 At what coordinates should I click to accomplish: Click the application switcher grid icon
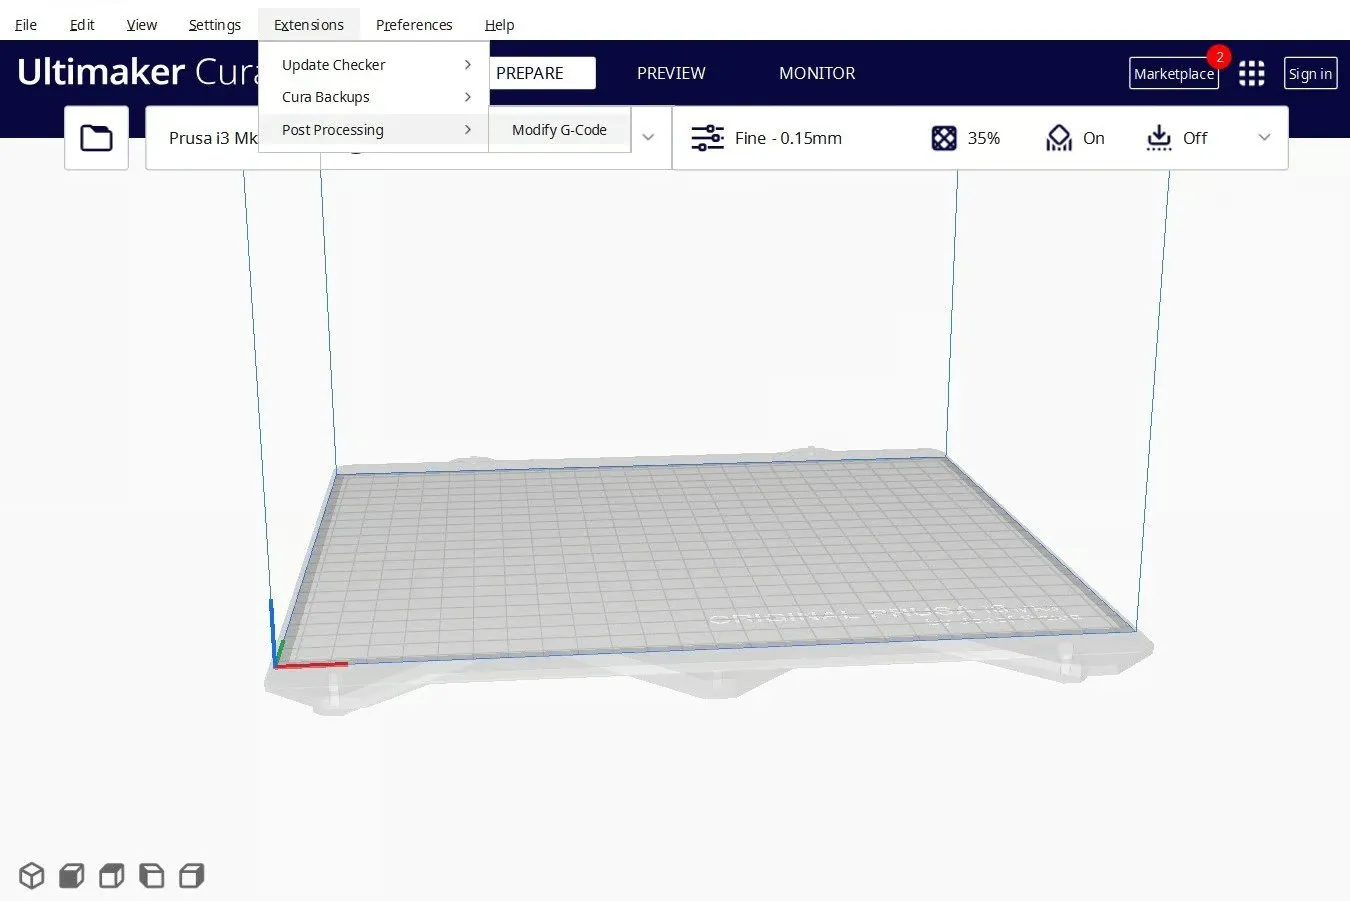pyautogui.click(x=1251, y=73)
